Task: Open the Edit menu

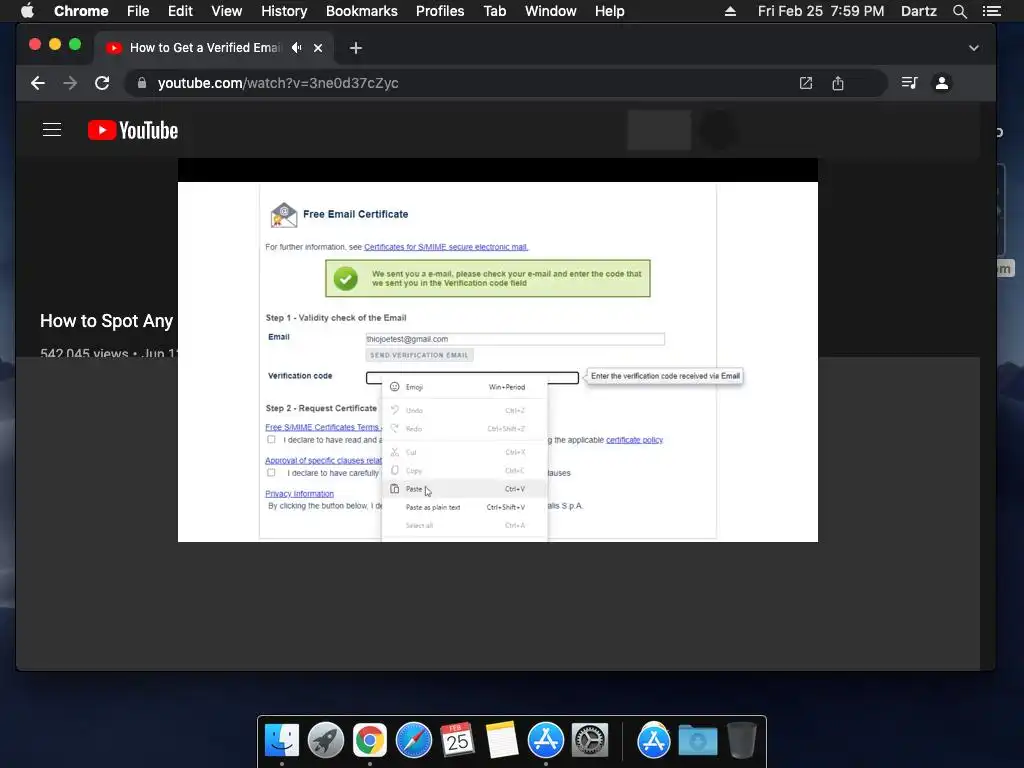Action: 180,11
